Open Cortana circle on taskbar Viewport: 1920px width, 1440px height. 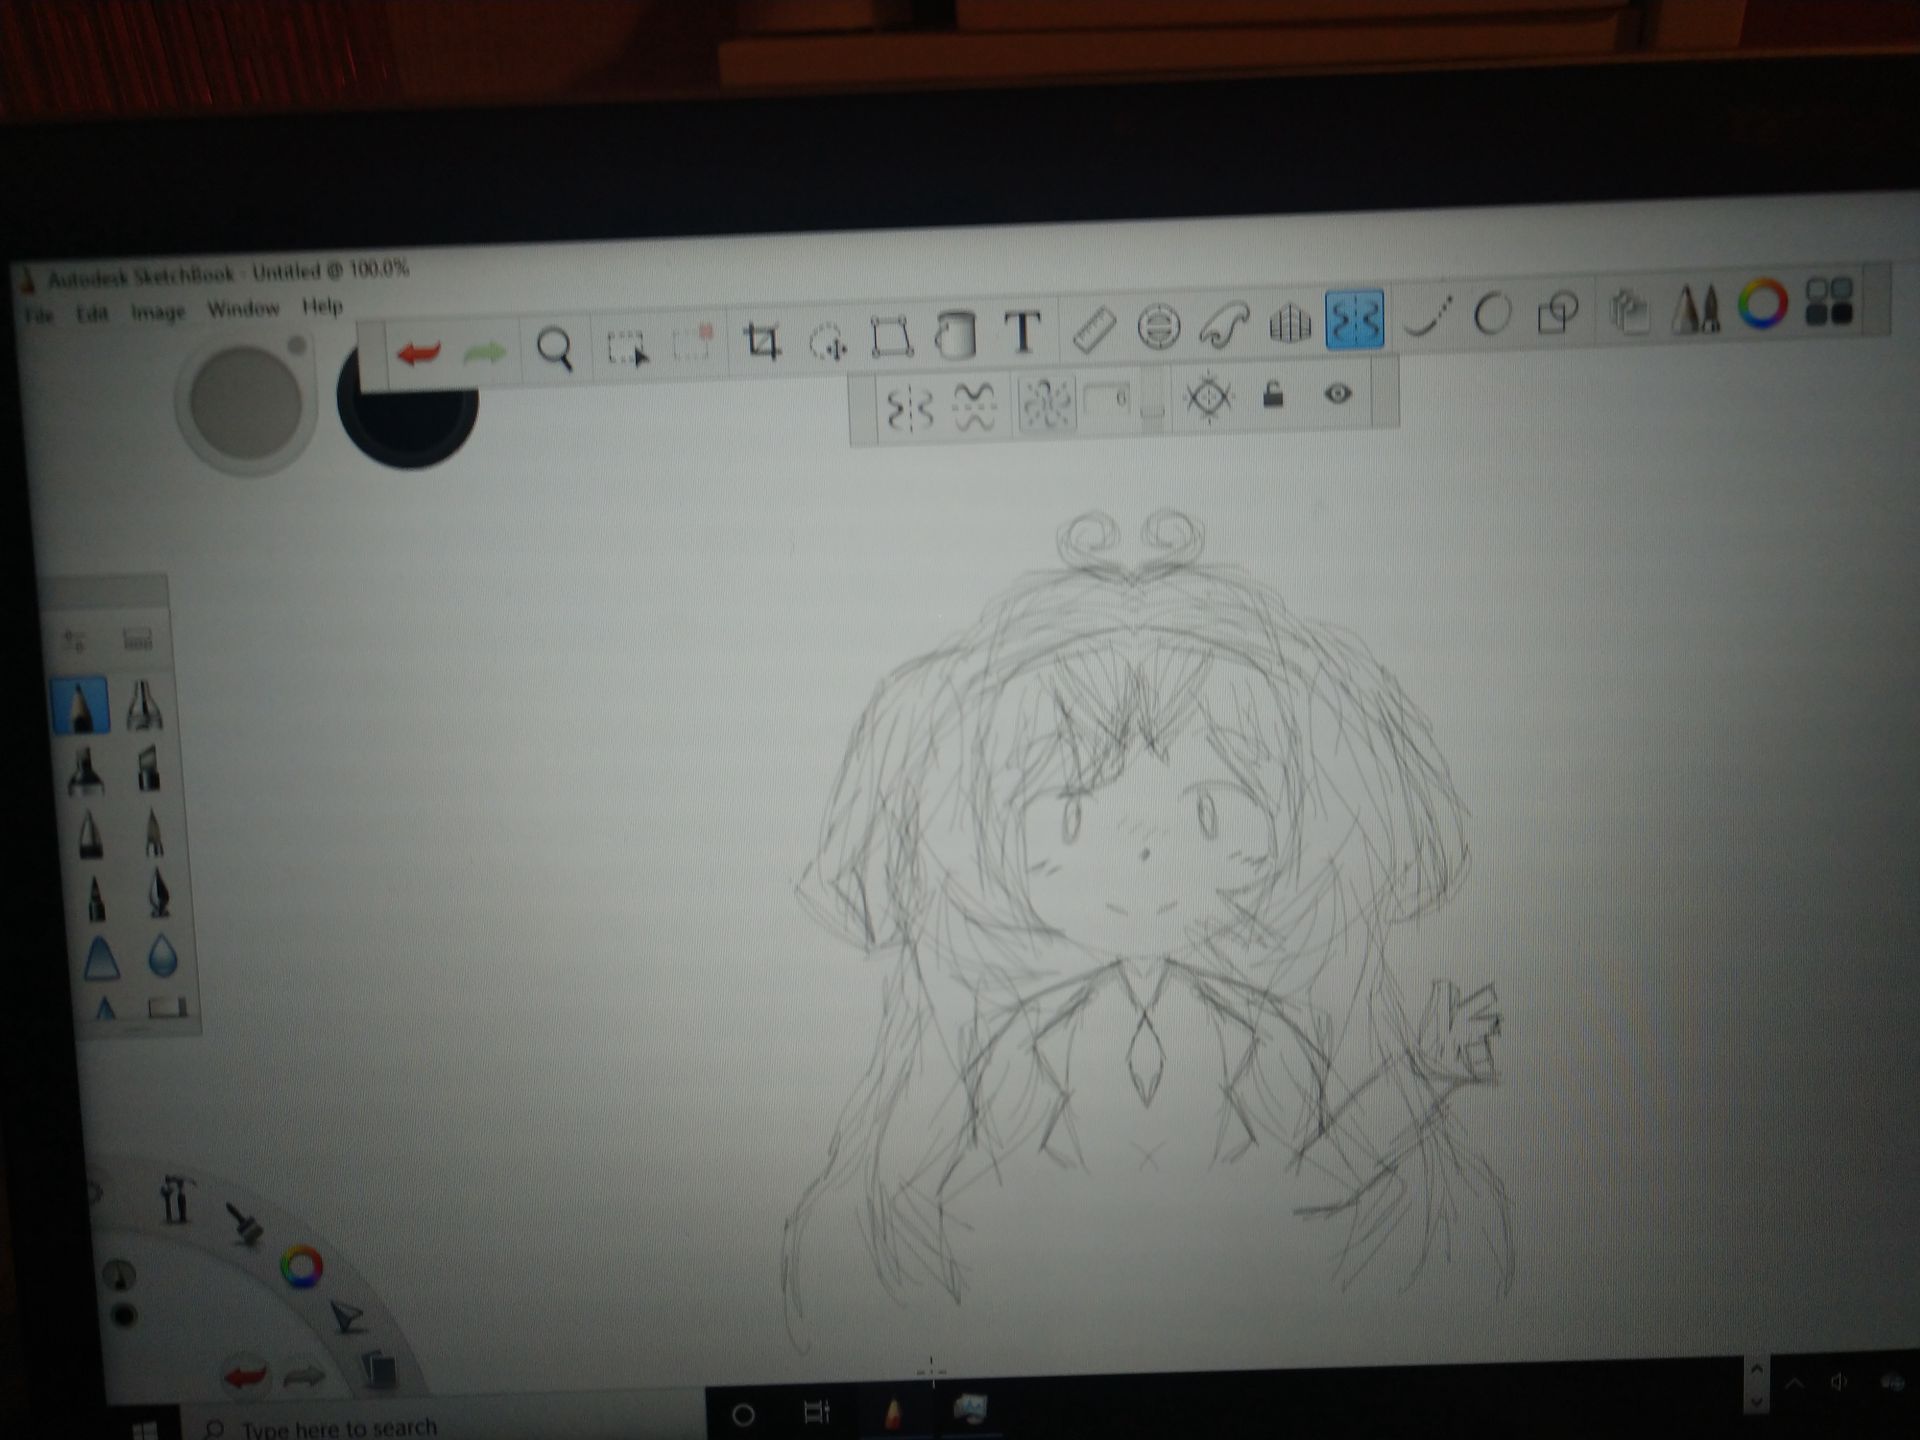tap(742, 1415)
